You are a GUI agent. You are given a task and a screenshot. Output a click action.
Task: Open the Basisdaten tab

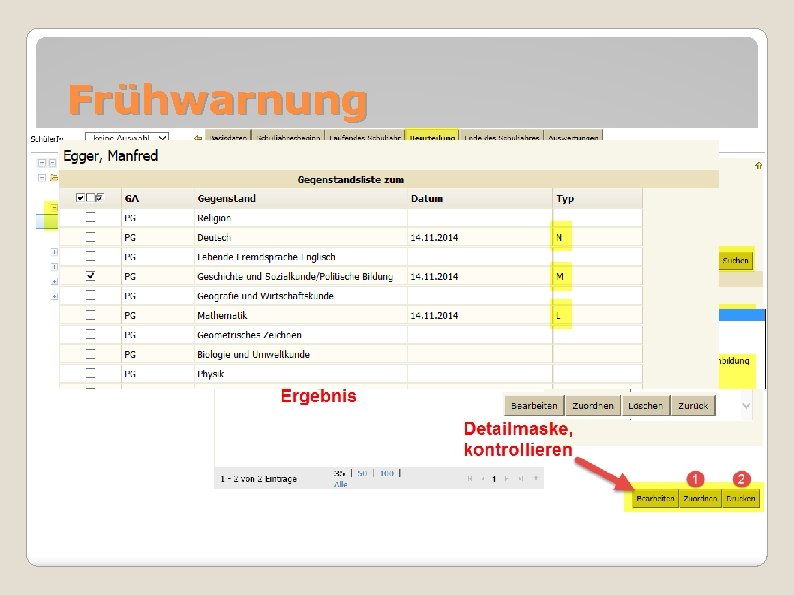click(228, 137)
